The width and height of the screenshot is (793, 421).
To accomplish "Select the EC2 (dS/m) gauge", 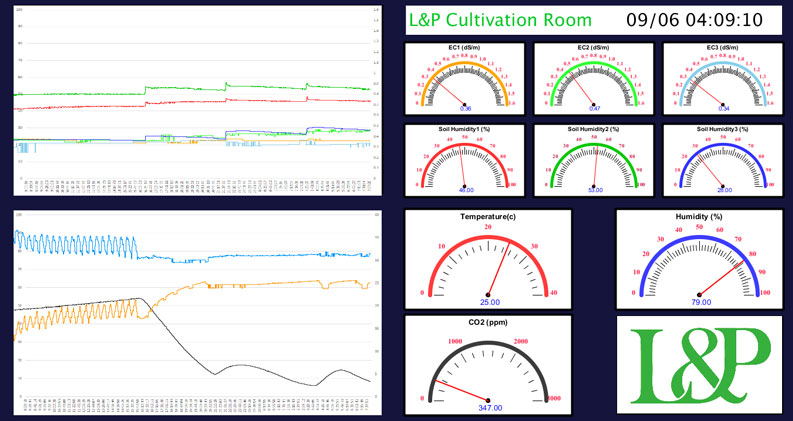I will click(x=594, y=78).
